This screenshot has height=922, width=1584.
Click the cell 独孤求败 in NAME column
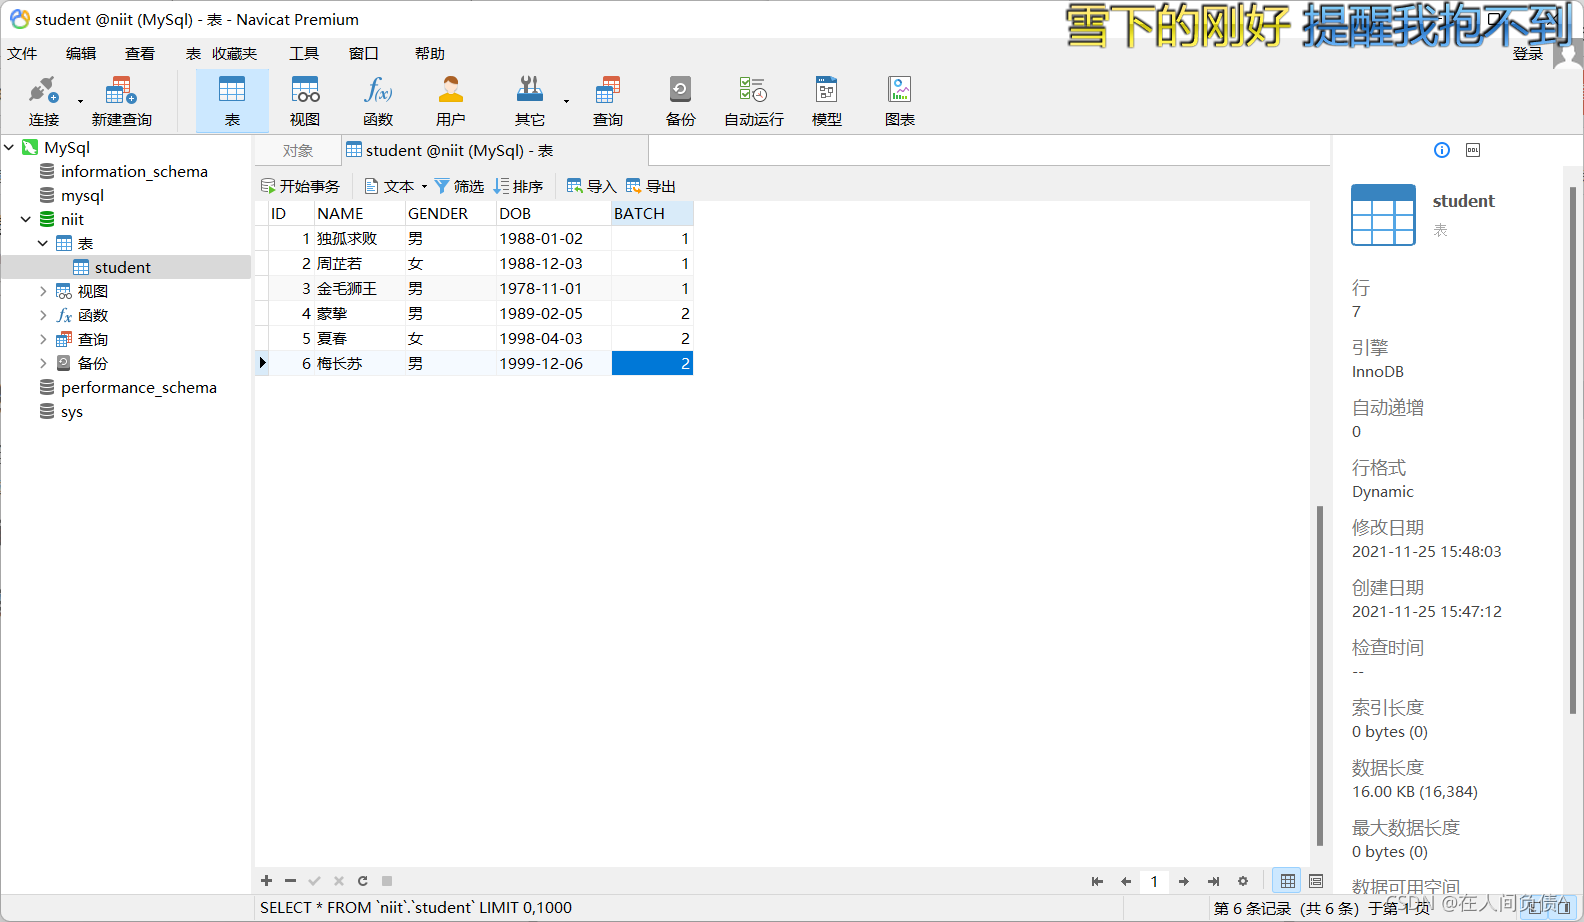pos(359,238)
